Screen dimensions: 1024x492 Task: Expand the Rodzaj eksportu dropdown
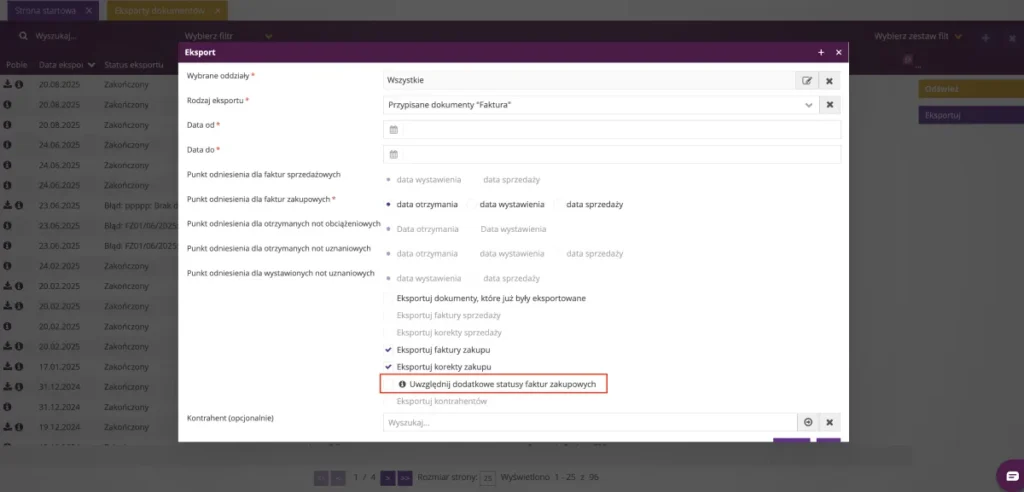click(808, 105)
